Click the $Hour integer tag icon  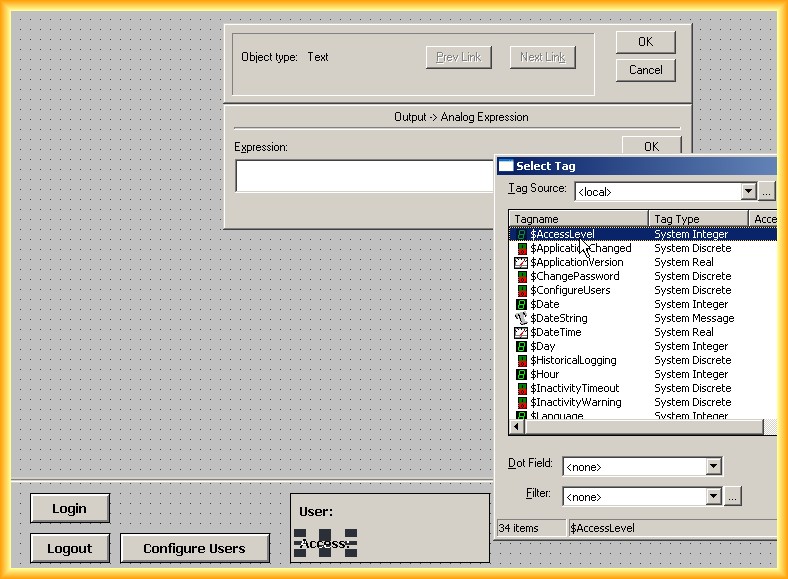coord(521,374)
